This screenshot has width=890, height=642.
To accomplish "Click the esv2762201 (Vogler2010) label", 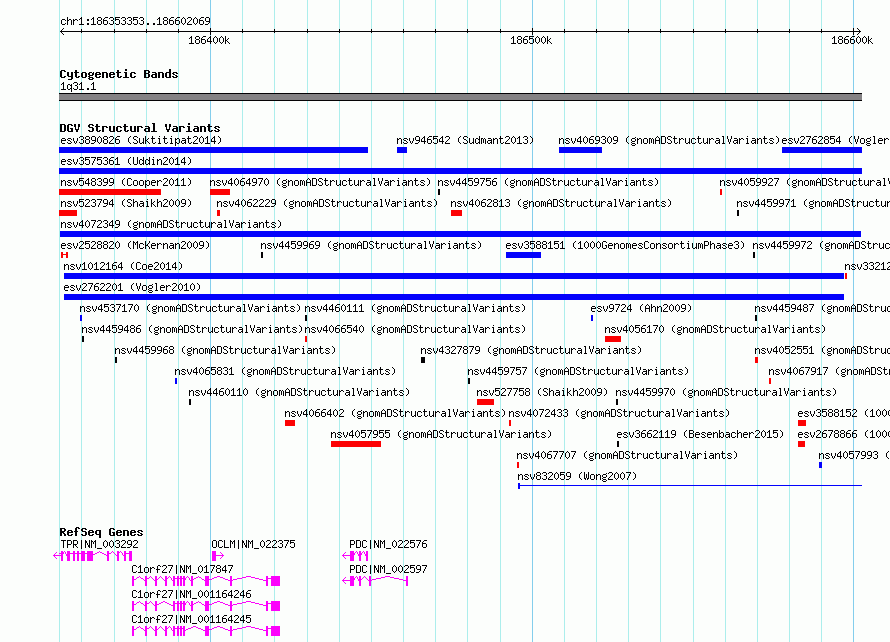I will (132, 287).
